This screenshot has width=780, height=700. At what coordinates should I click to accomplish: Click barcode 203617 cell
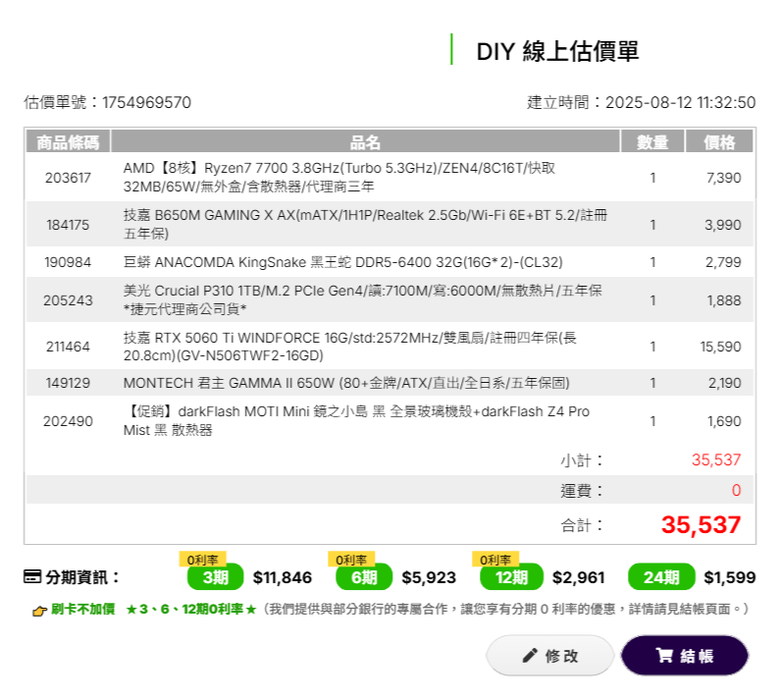point(68,178)
